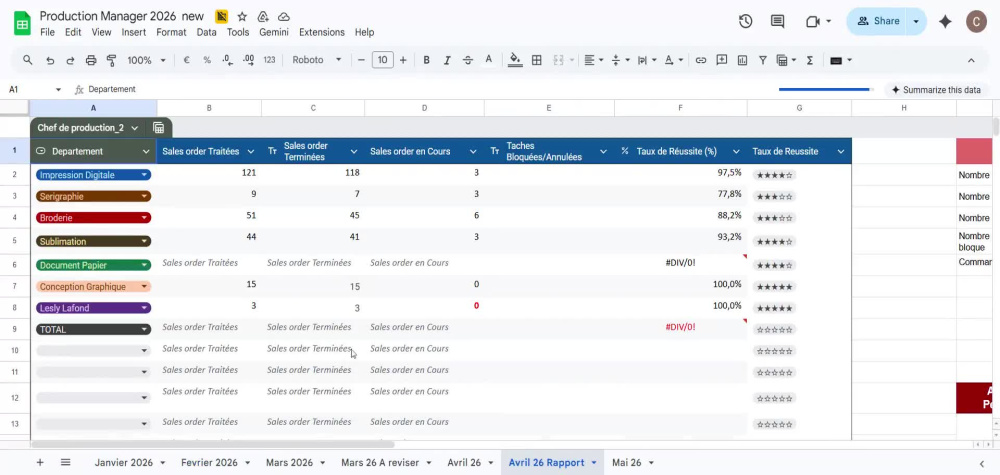The height and width of the screenshot is (475, 1000).
Task: Open the Name box dropdown arrow
Action: (x=58, y=90)
